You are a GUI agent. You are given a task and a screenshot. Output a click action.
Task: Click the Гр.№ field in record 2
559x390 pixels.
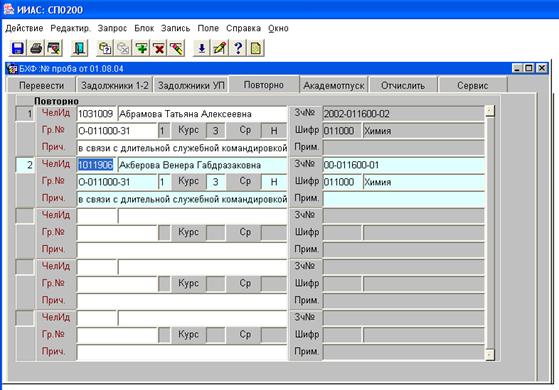click(x=117, y=182)
